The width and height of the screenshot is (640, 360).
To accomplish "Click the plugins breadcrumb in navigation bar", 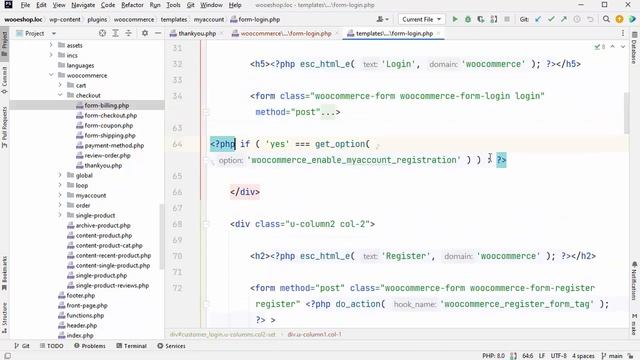I will (x=97, y=19).
